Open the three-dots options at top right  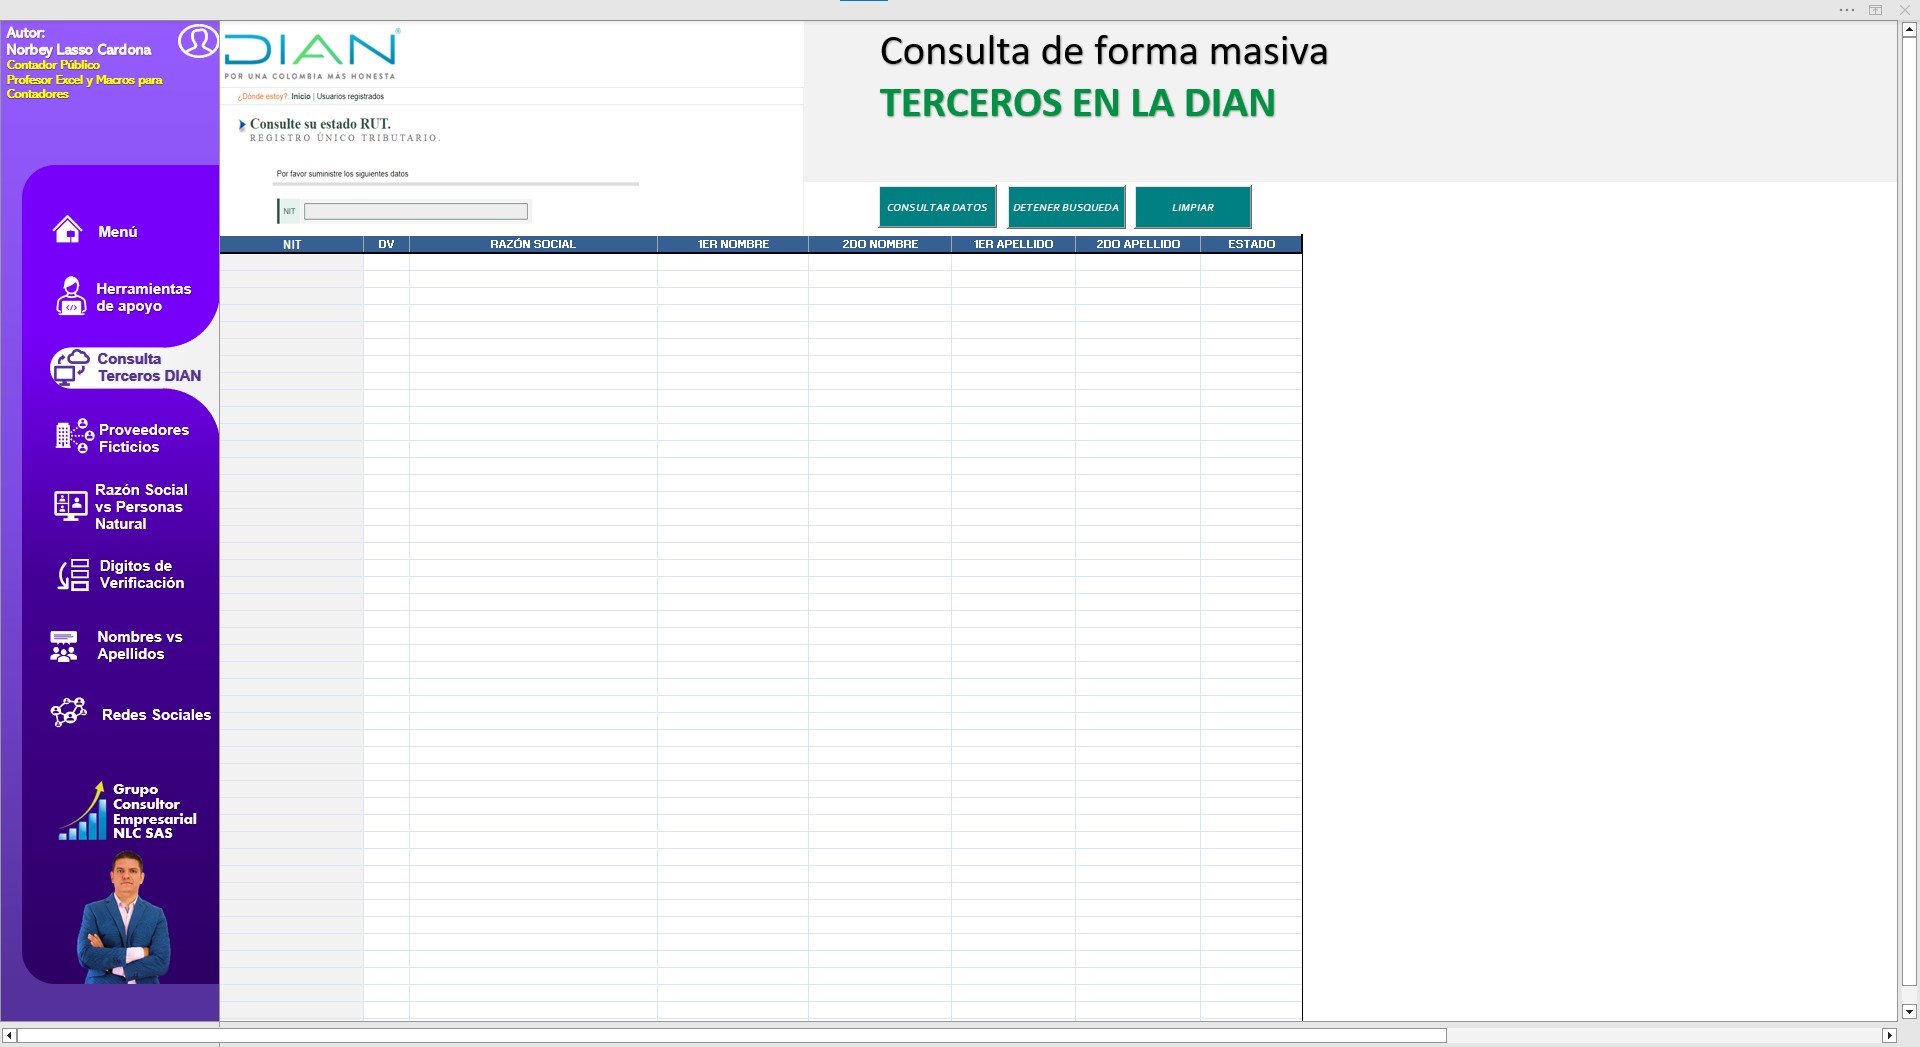[x=1847, y=10]
